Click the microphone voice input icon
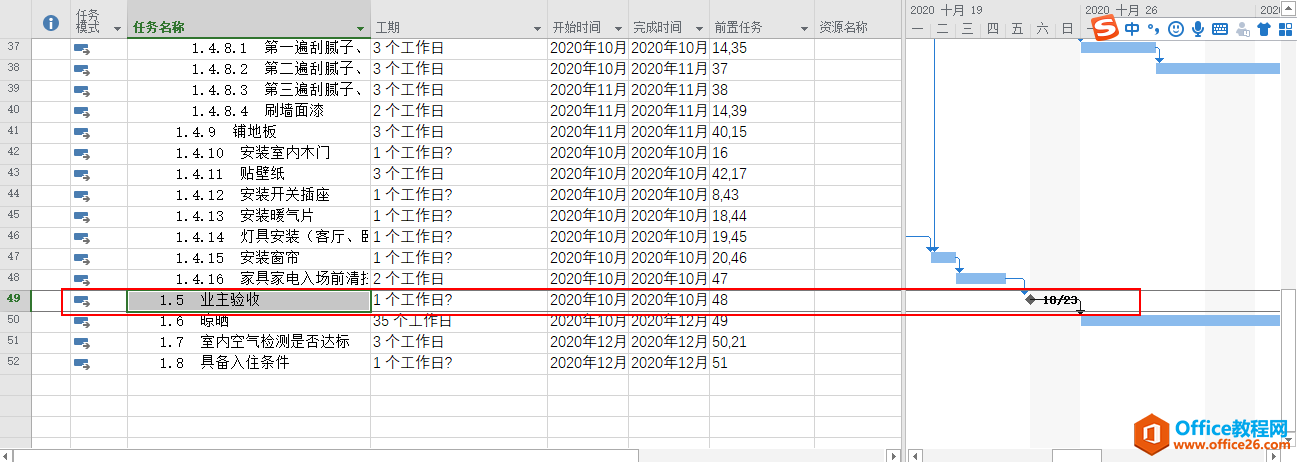 (x=1197, y=29)
